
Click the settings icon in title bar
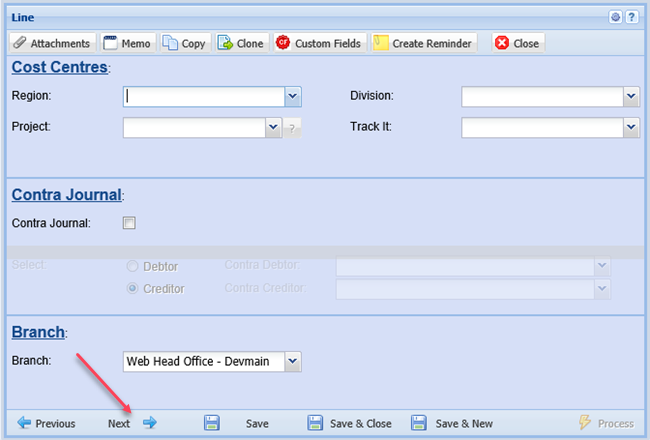pyautogui.click(x=616, y=18)
